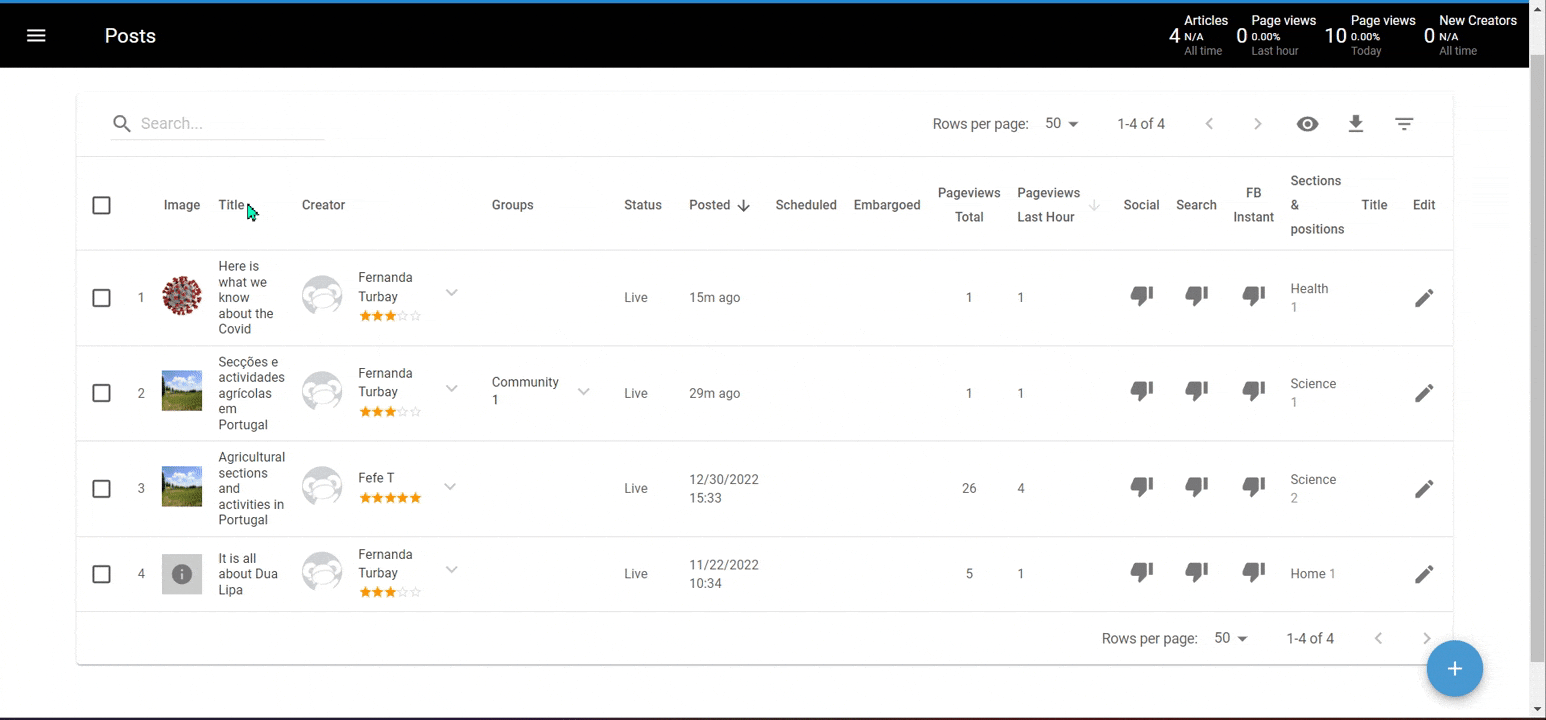The width and height of the screenshot is (1546, 720).
Task: Click FB Instant thumbs-down for Dua Lipa post
Action: click(x=1253, y=572)
